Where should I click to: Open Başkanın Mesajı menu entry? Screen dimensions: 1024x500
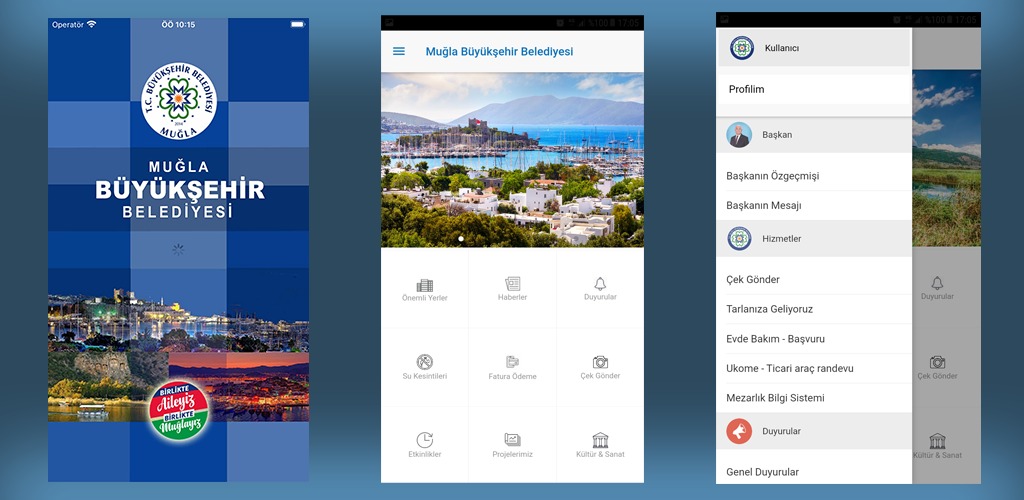pyautogui.click(x=814, y=206)
